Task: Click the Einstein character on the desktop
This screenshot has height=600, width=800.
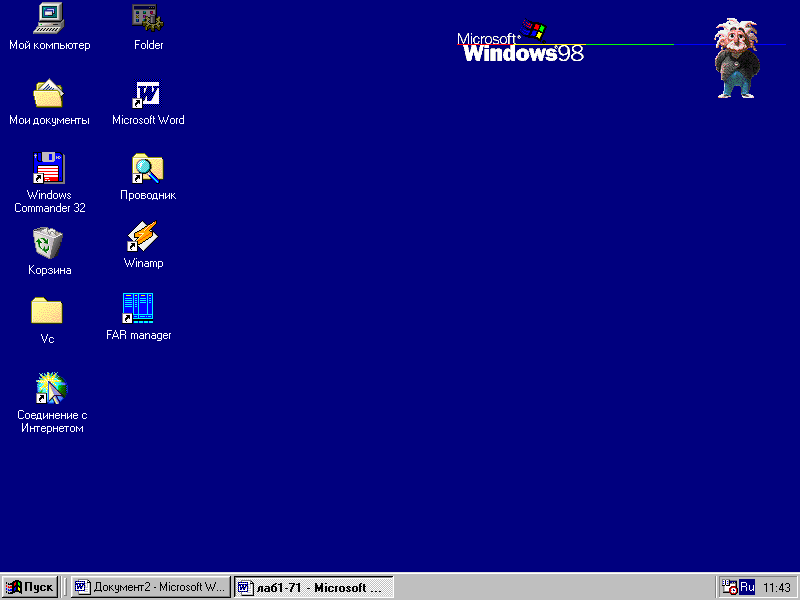Action: pos(737,58)
